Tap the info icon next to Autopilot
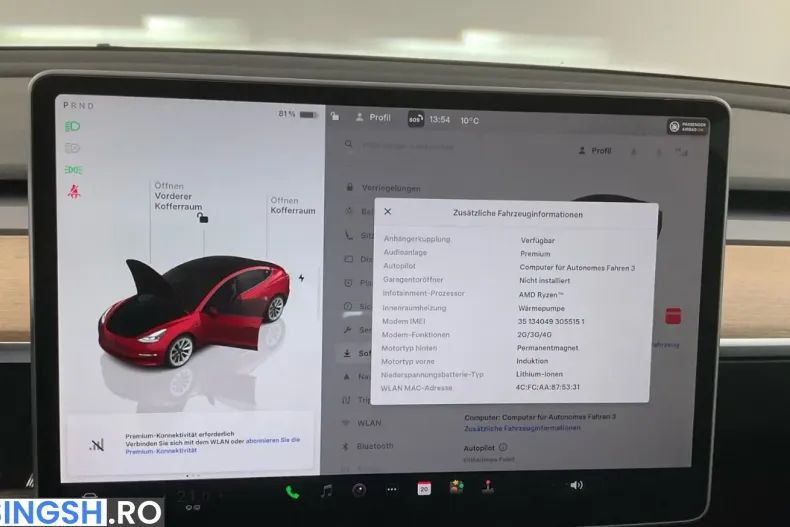790x527 pixels. [503, 447]
